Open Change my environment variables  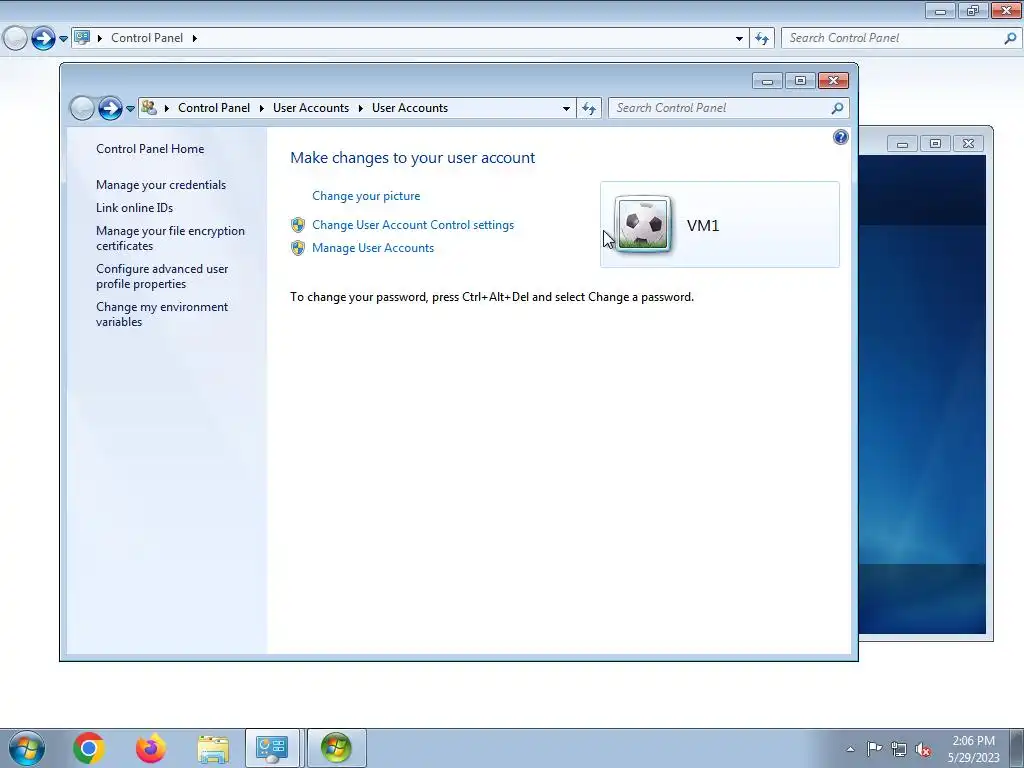(162, 314)
